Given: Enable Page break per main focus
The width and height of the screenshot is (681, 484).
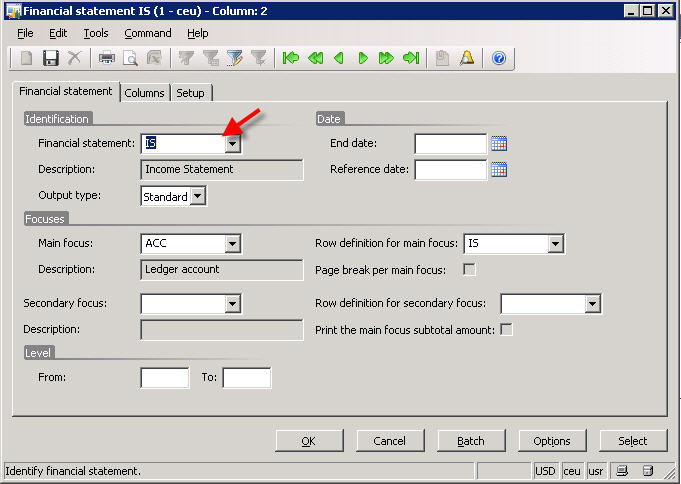Looking at the screenshot, I should click(469, 270).
